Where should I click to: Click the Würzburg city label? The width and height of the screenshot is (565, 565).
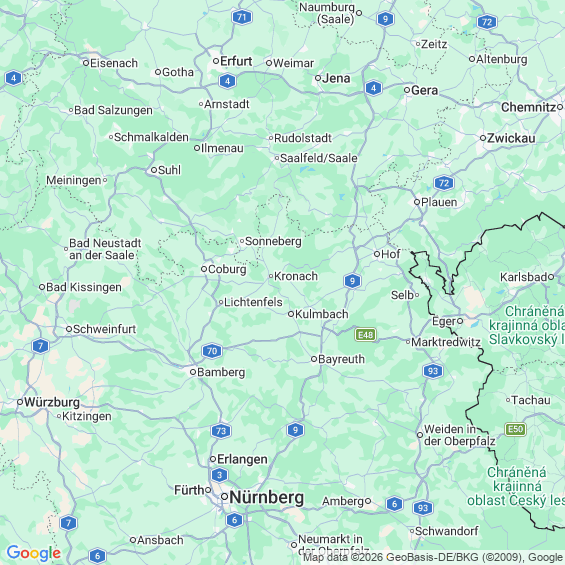tap(52, 402)
